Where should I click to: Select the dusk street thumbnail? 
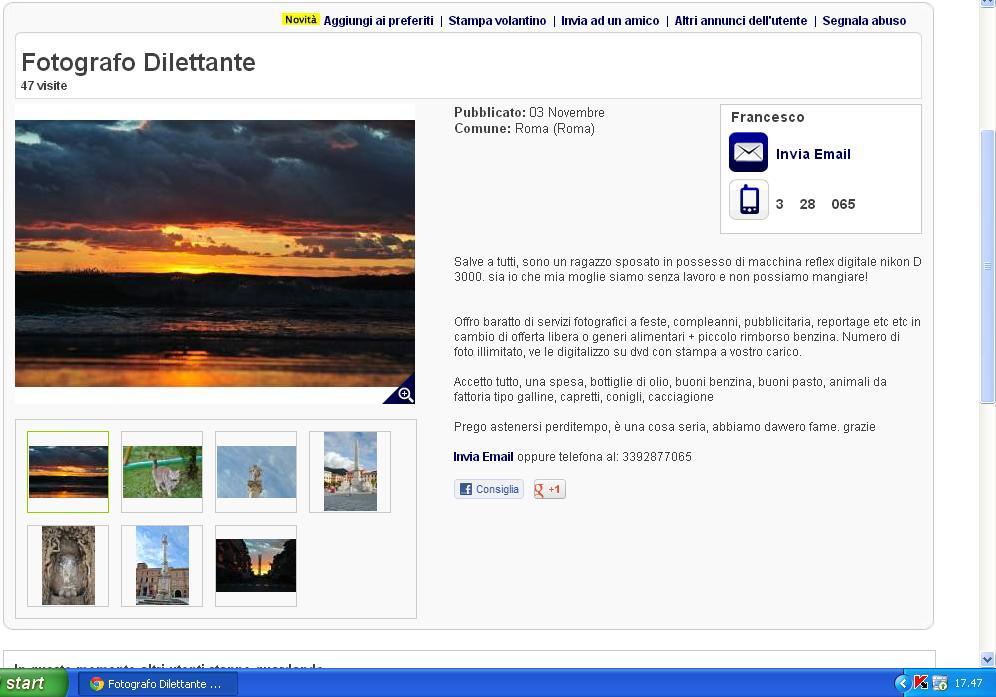pos(256,565)
